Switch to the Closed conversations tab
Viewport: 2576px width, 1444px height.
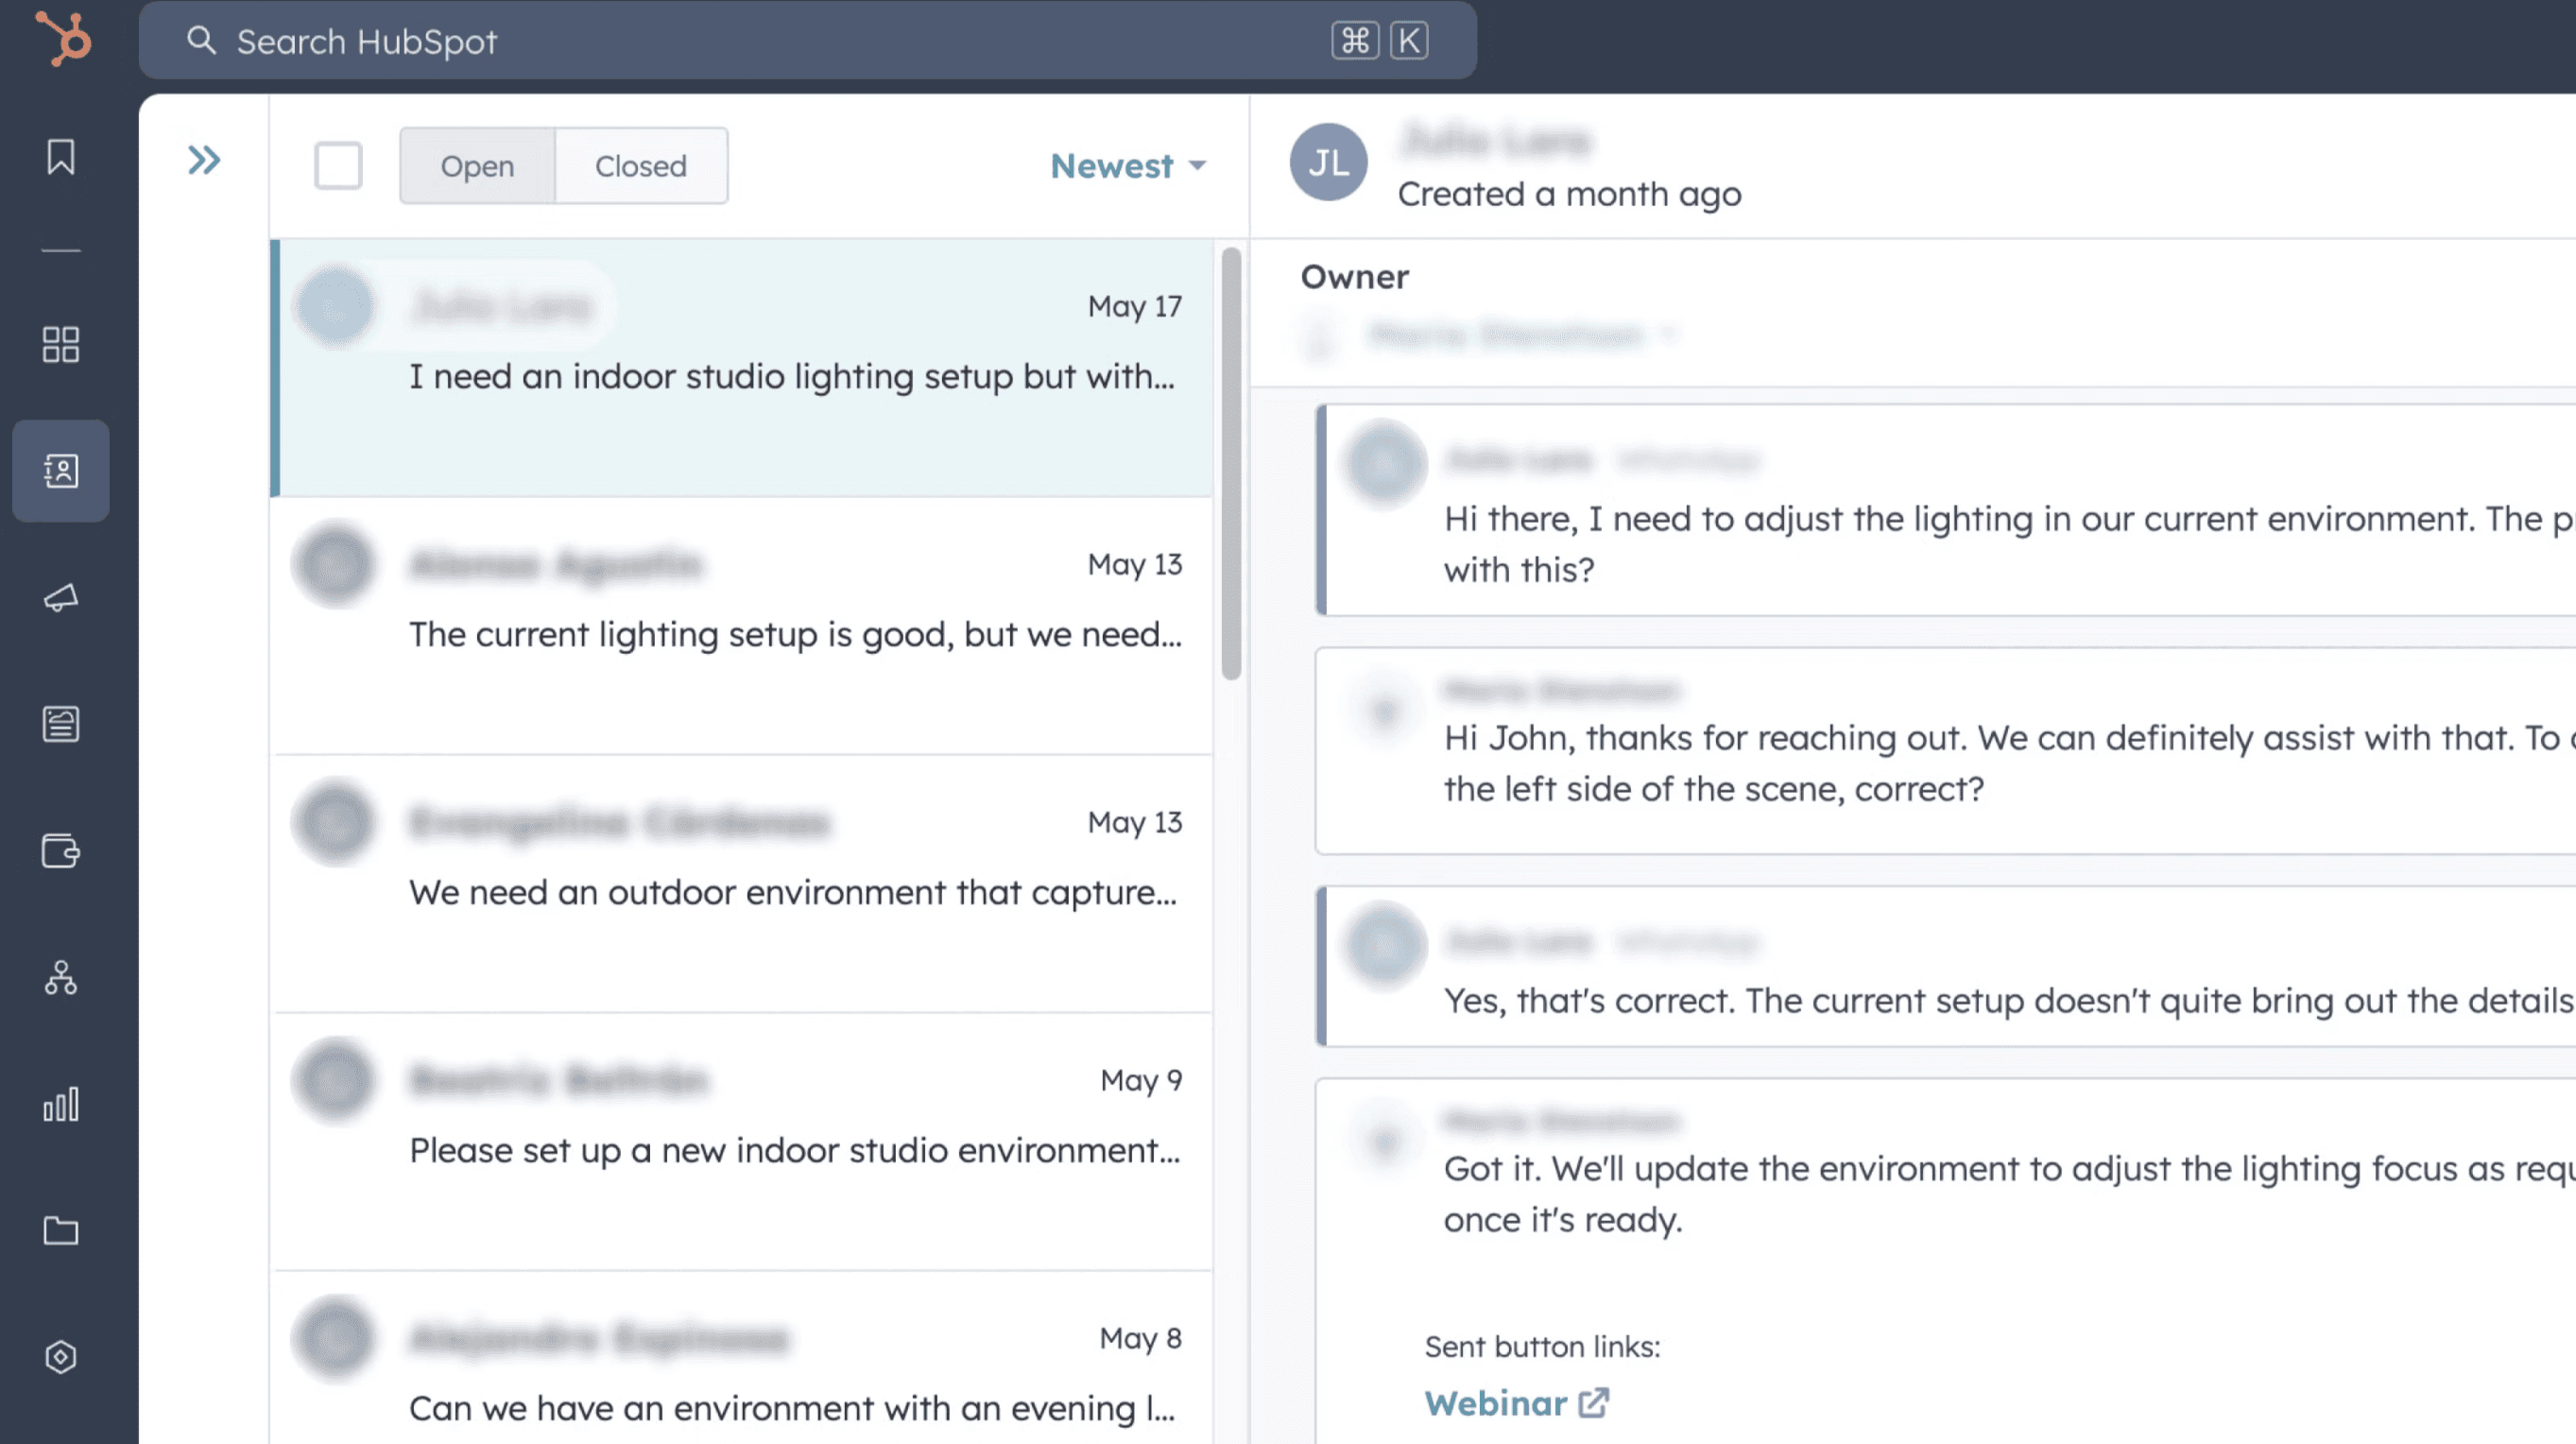640,166
